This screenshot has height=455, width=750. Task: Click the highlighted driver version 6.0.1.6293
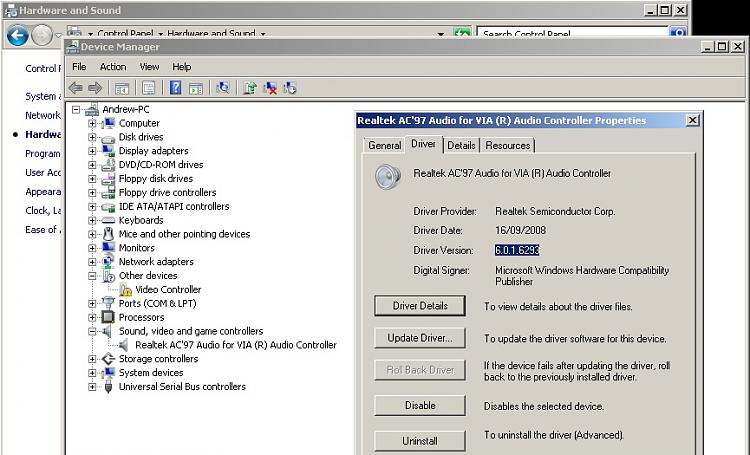[517, 250]
